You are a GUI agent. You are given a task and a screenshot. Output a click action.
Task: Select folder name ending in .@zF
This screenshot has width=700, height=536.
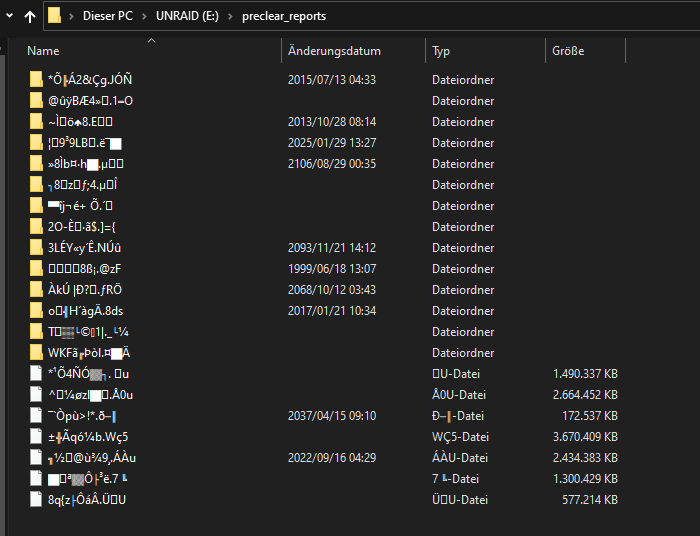pyautogui.click(x=84, y=269)
